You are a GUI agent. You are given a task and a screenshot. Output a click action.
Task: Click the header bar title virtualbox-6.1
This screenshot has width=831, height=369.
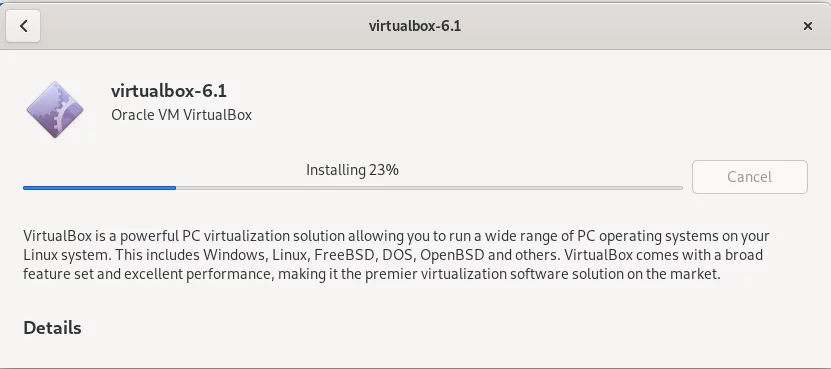[x=415, y=26]
